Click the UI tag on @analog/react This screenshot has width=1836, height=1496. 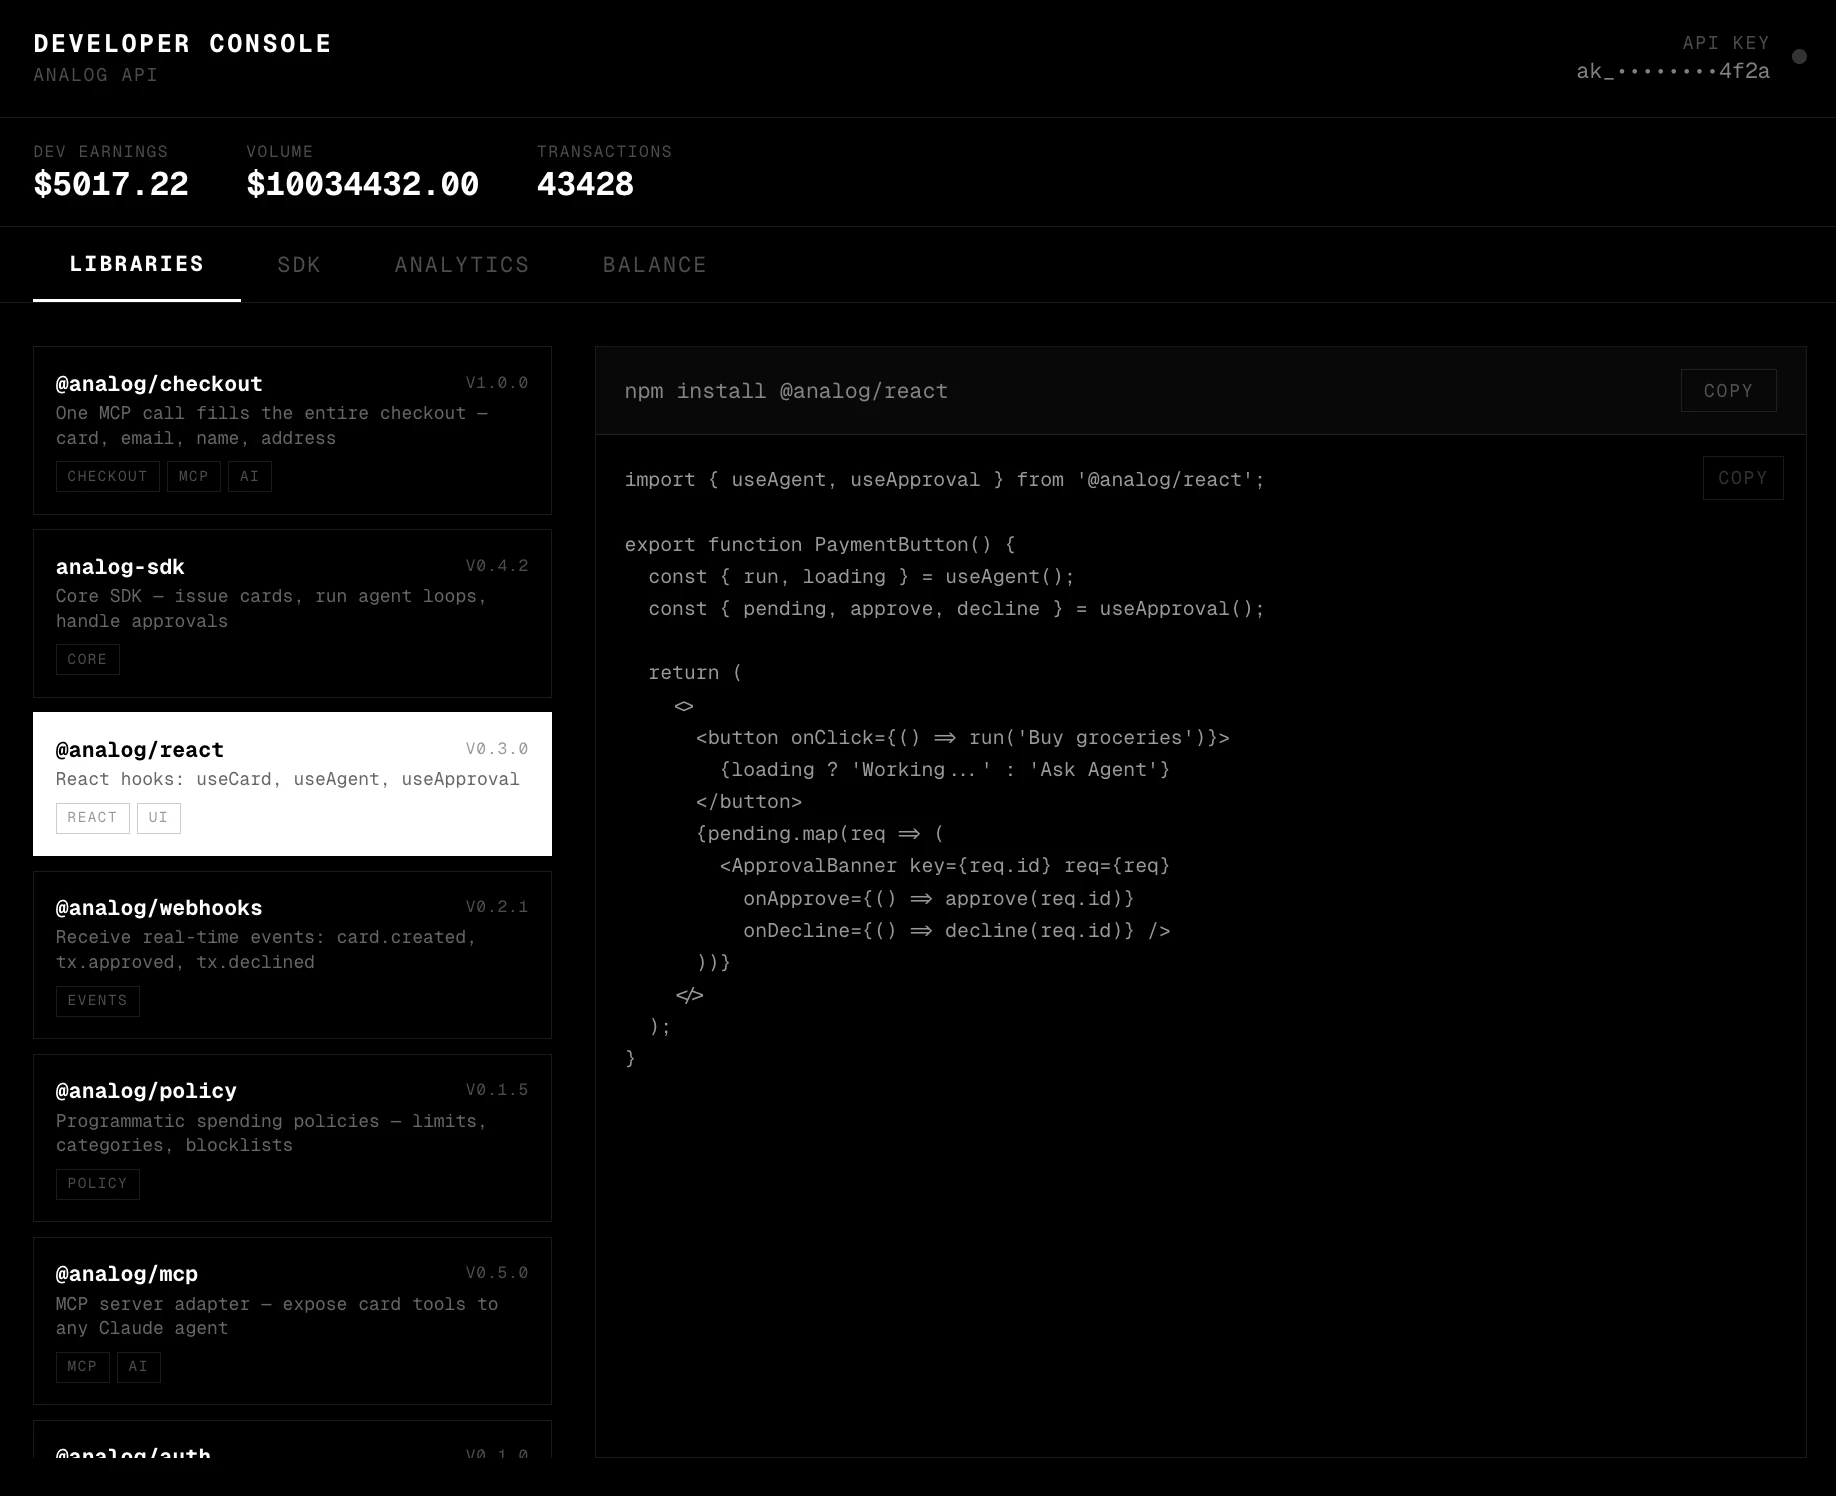[159, 818]
